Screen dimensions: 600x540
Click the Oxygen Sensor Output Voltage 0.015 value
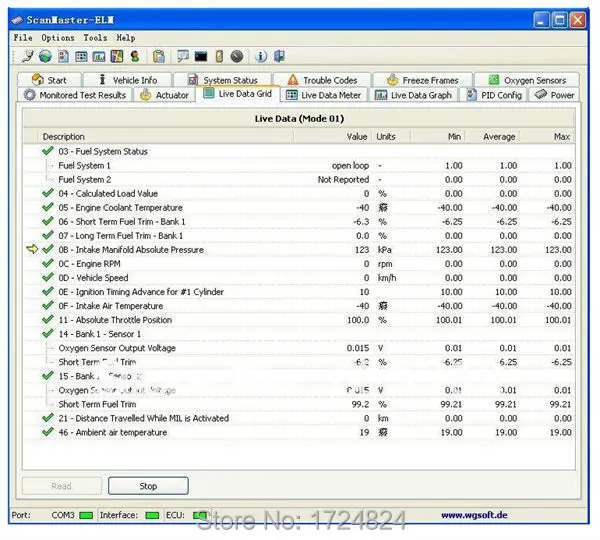pyautogui.click(x=358, y=348)
